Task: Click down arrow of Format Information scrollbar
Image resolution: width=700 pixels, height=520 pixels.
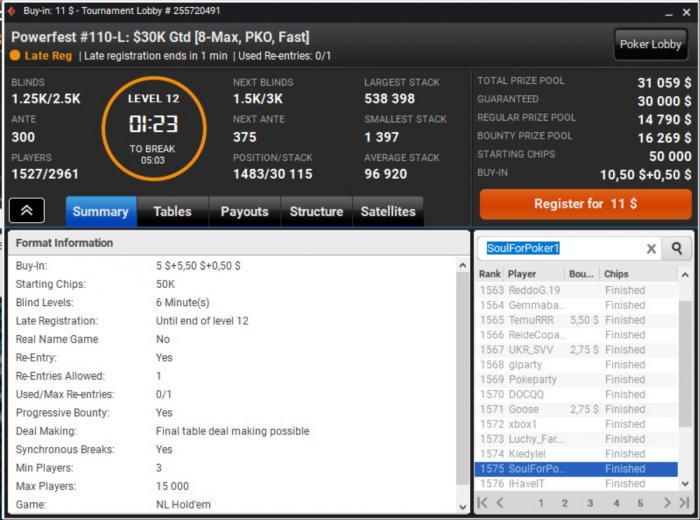Action: tap(462, 507)
